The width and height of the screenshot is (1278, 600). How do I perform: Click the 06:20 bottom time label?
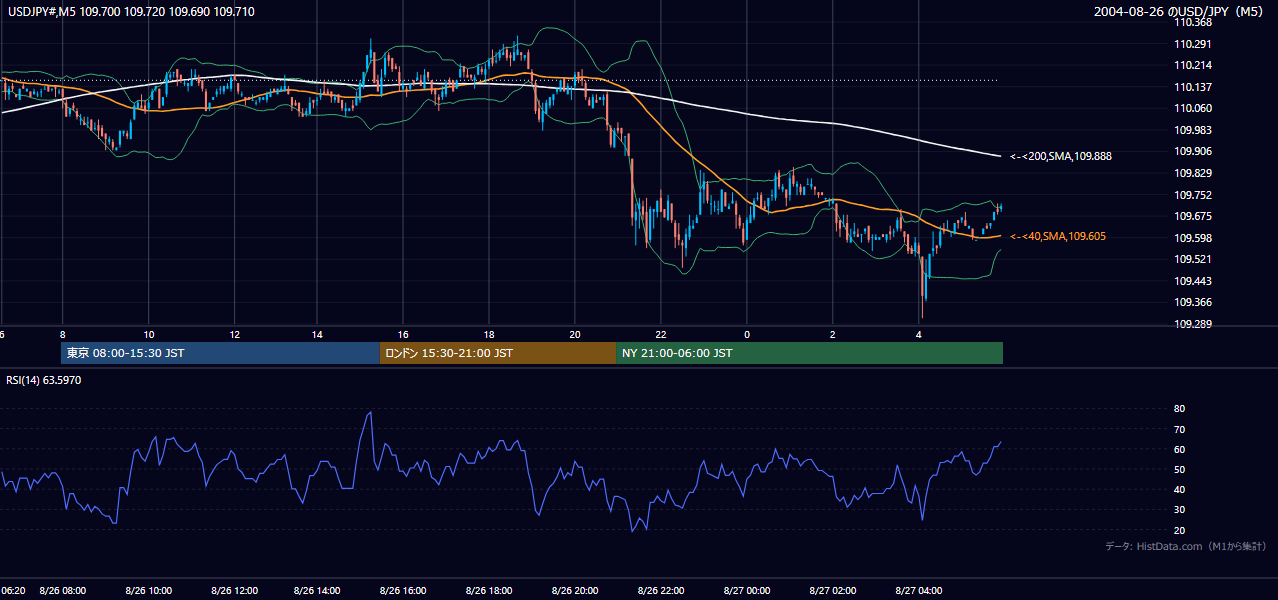point(13,591)
